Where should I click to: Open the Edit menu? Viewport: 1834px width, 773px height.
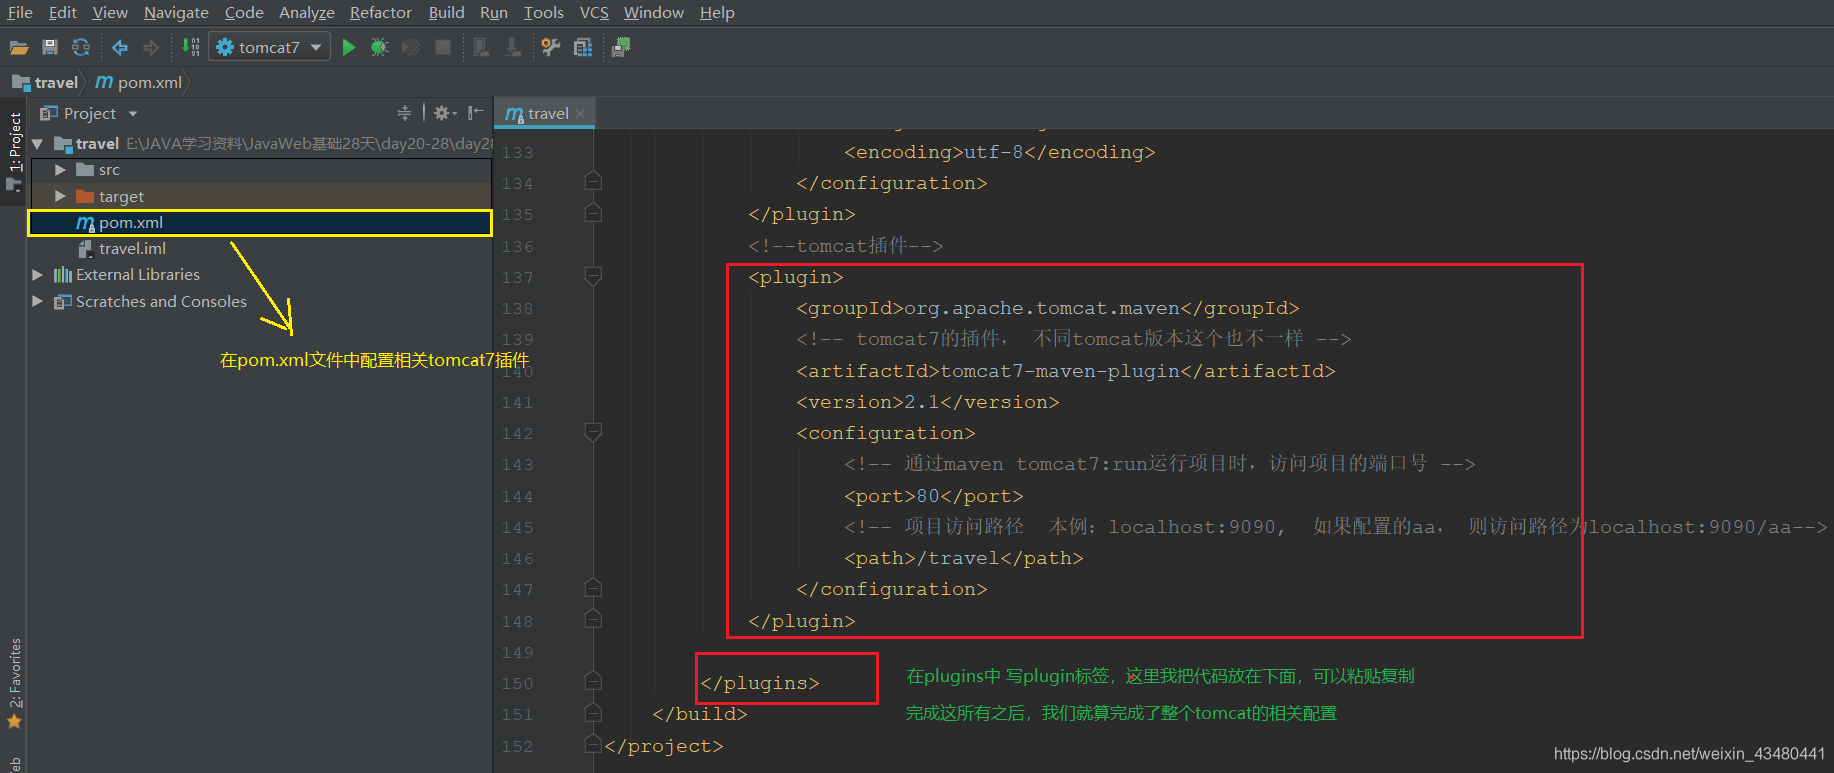click(63, 12)
